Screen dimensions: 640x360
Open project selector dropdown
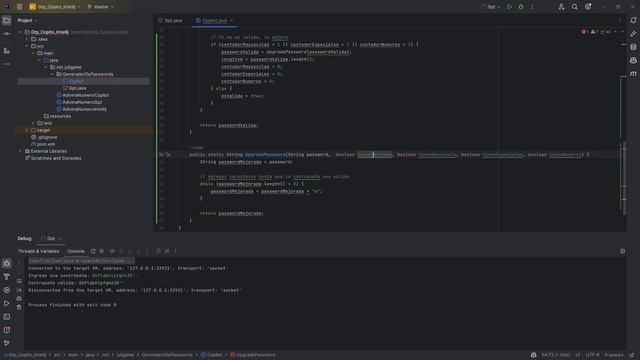pos(55,7)
